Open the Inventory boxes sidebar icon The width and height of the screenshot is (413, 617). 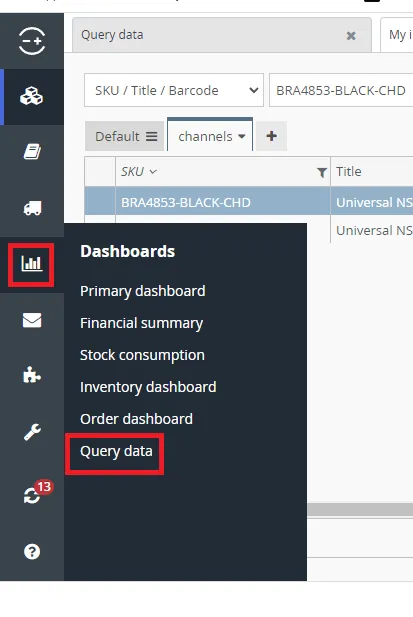pos(31,96)
